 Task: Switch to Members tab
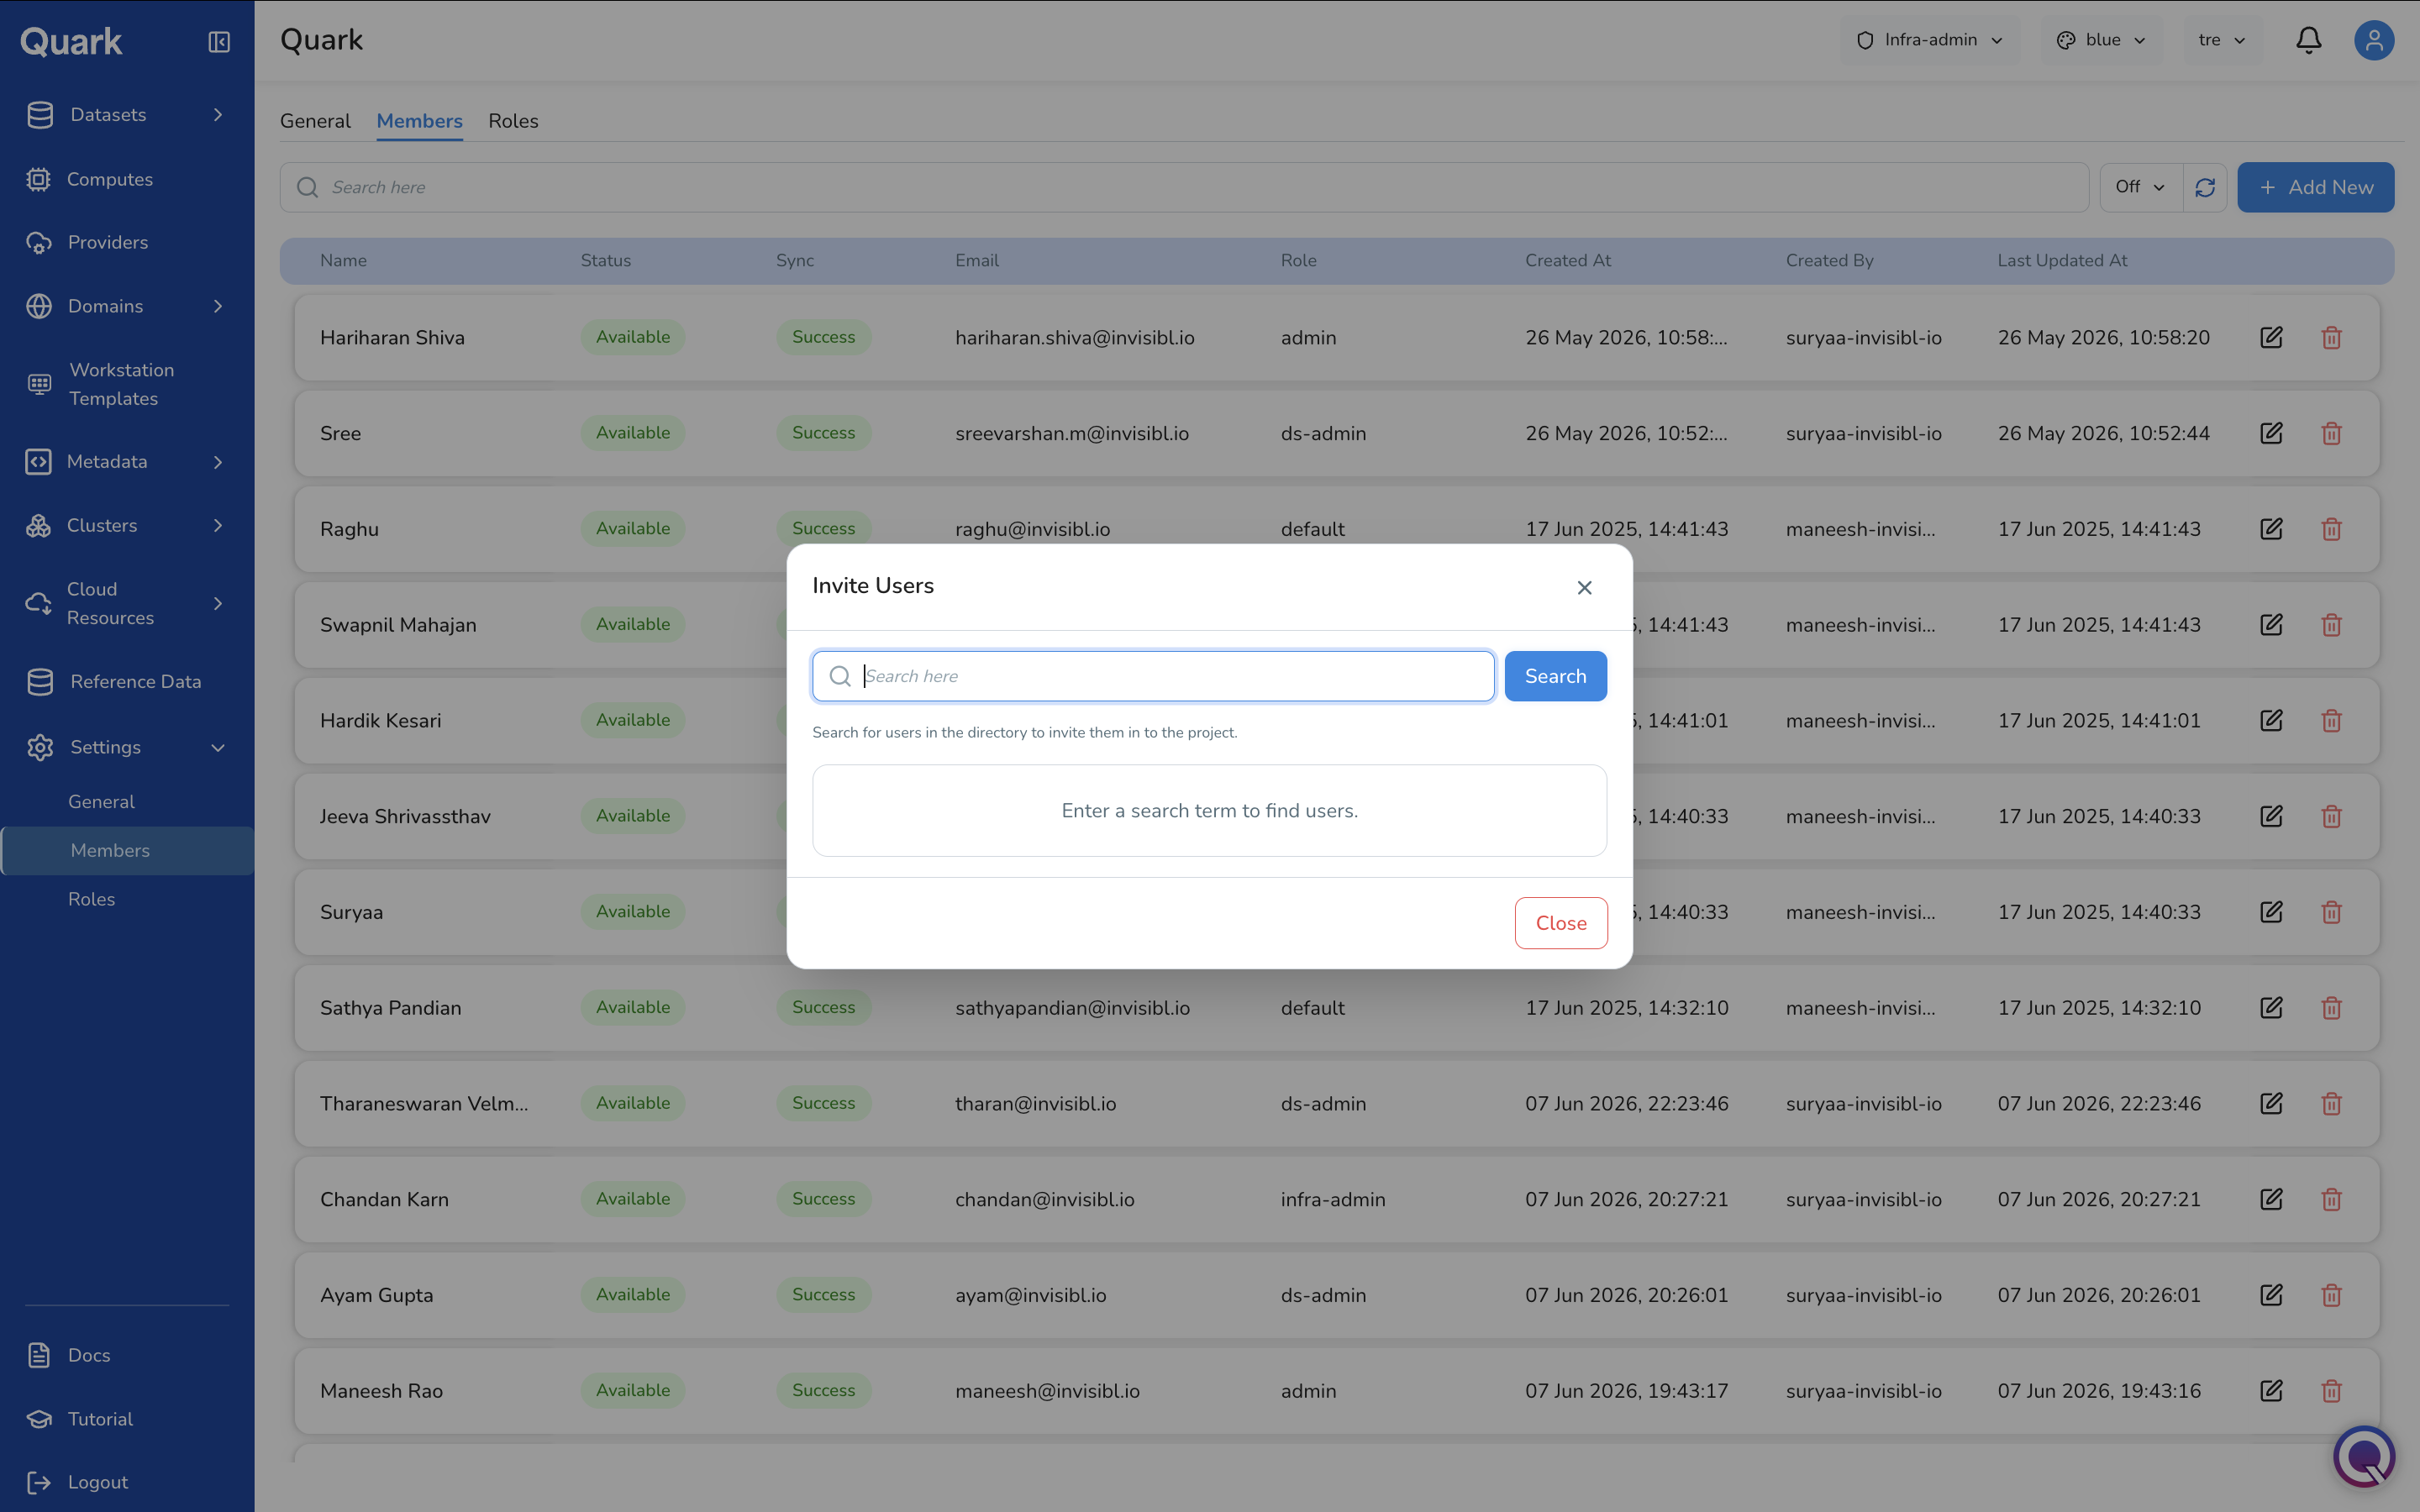419,121
